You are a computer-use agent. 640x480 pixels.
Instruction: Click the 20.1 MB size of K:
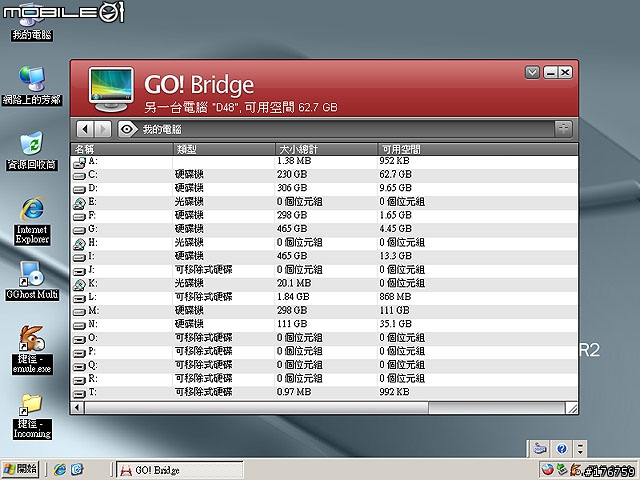(294, 283)
